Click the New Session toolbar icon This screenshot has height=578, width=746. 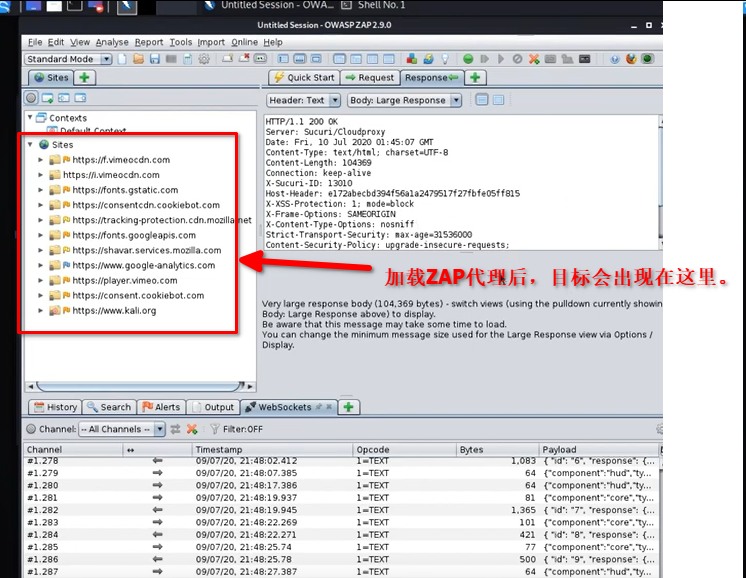click(123, 59)
